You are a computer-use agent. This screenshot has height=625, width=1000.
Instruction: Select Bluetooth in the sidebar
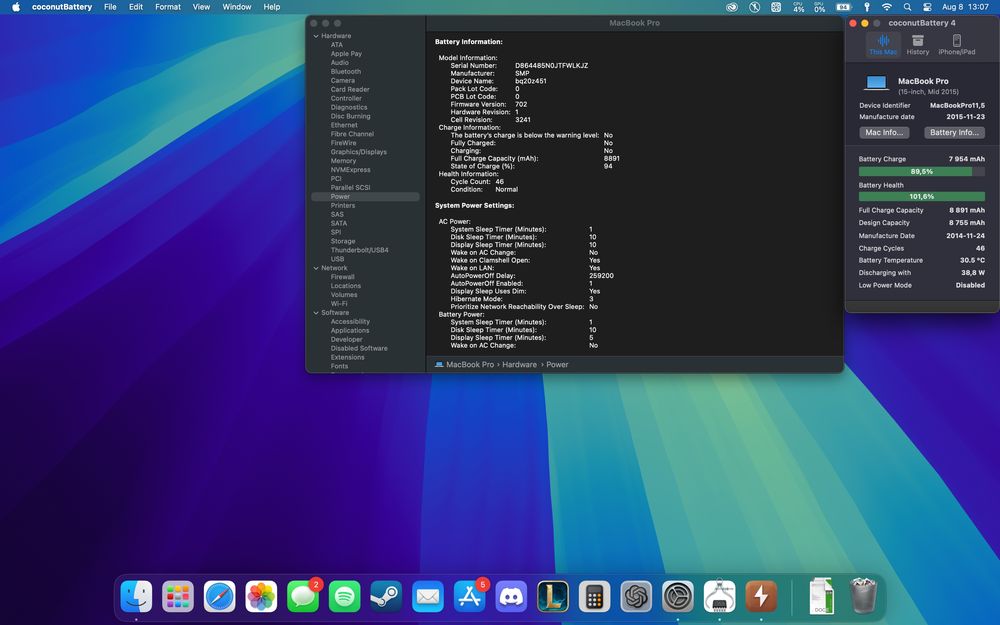click(x=346, y=71)
